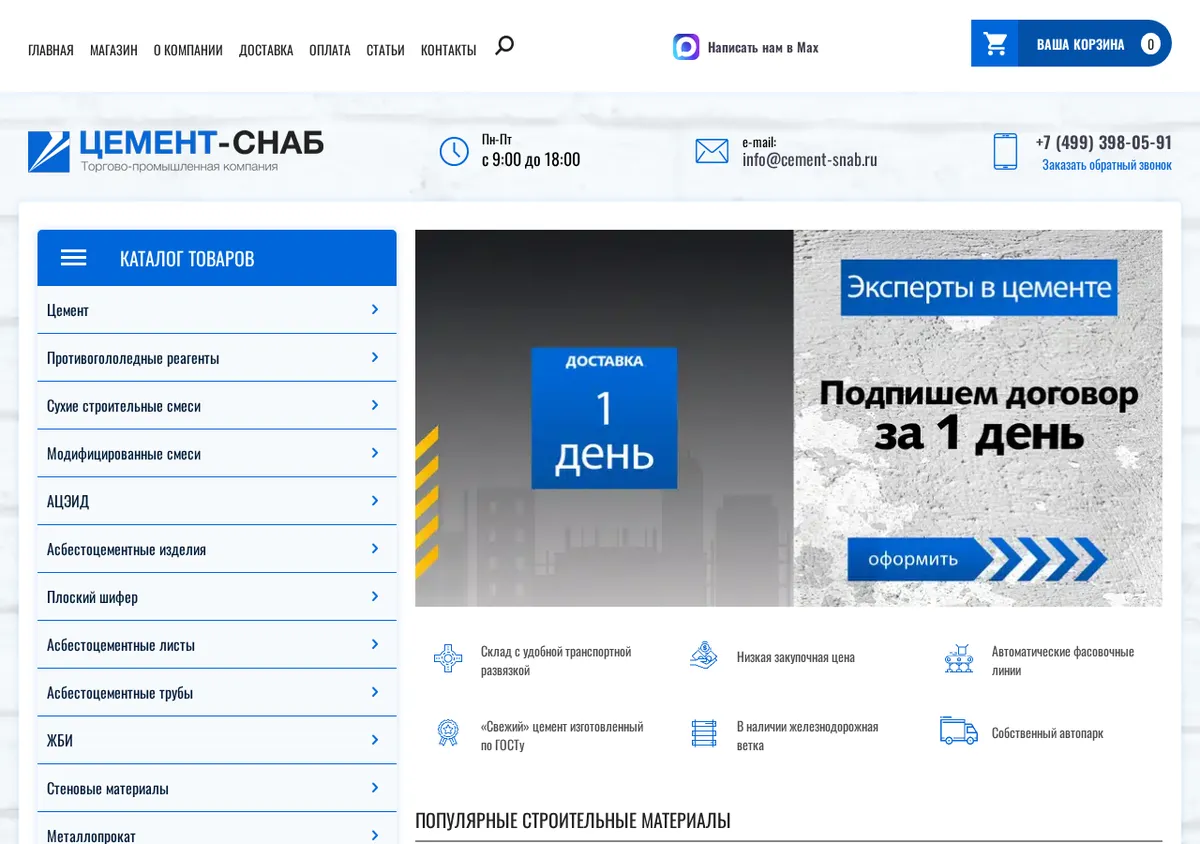Click the Цемент-Снаб logo
The image size is (1200, 844).
tap(176, 151)
